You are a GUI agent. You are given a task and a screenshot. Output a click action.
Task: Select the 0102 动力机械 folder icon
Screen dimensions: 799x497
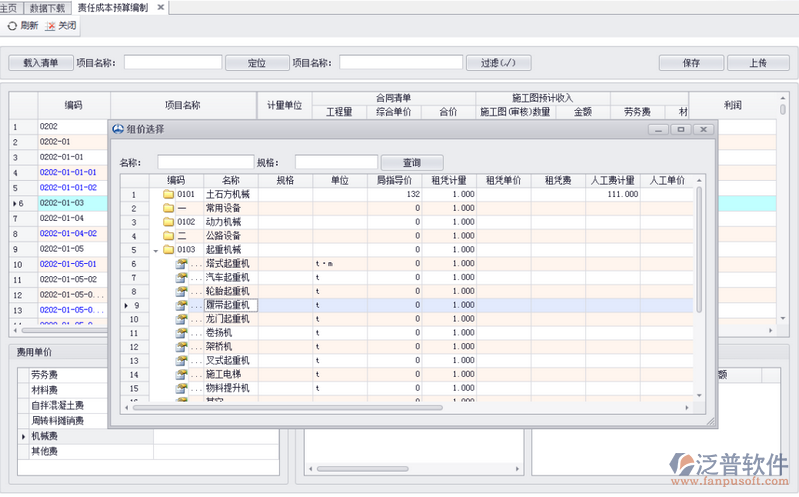click(168, 222)
